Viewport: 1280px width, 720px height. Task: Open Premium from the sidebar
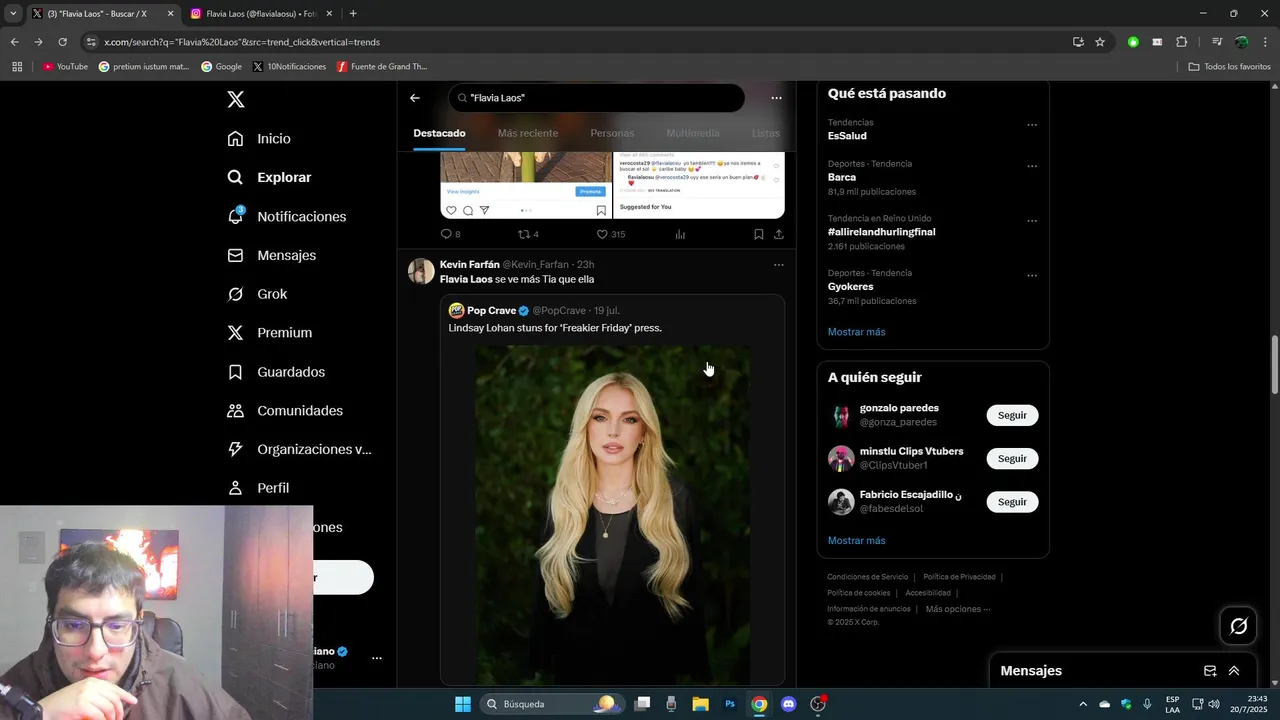(269, 333)
